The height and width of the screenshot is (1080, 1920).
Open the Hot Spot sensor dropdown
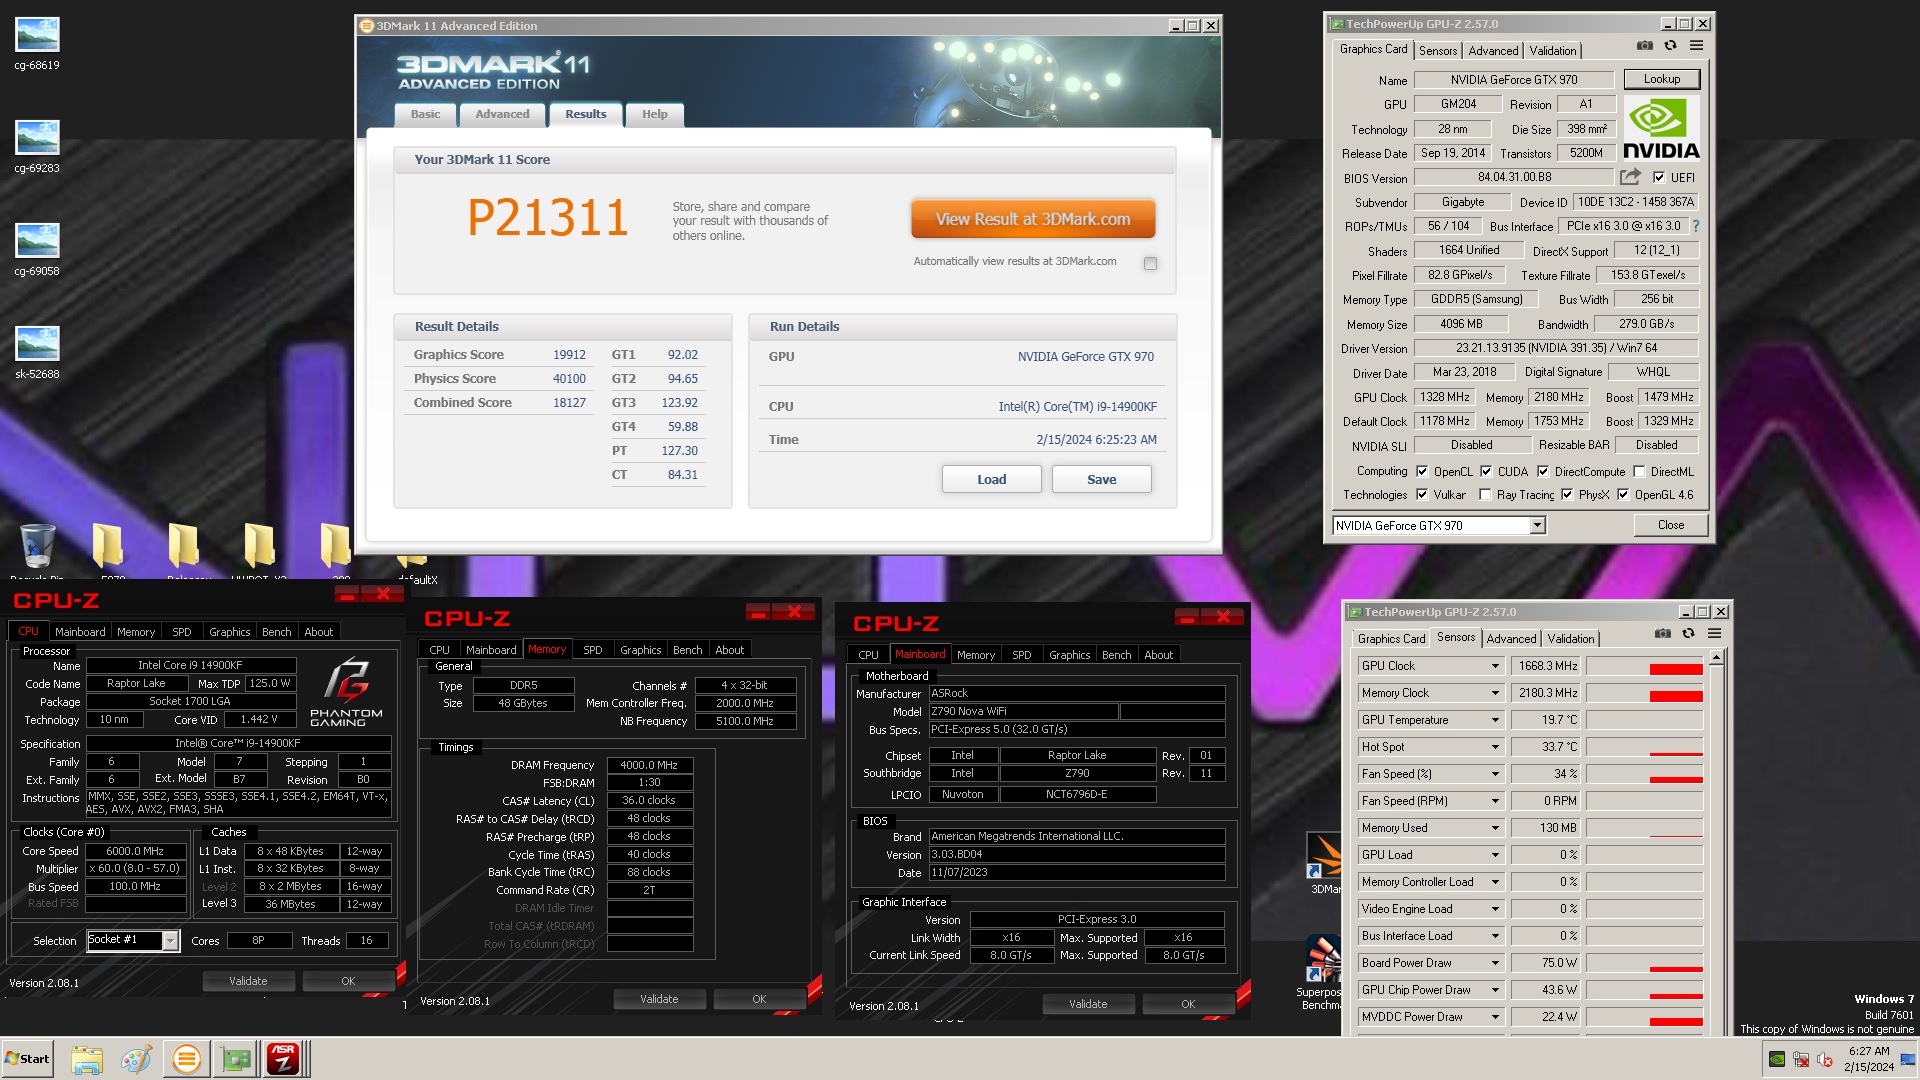tap(1495, 747)
